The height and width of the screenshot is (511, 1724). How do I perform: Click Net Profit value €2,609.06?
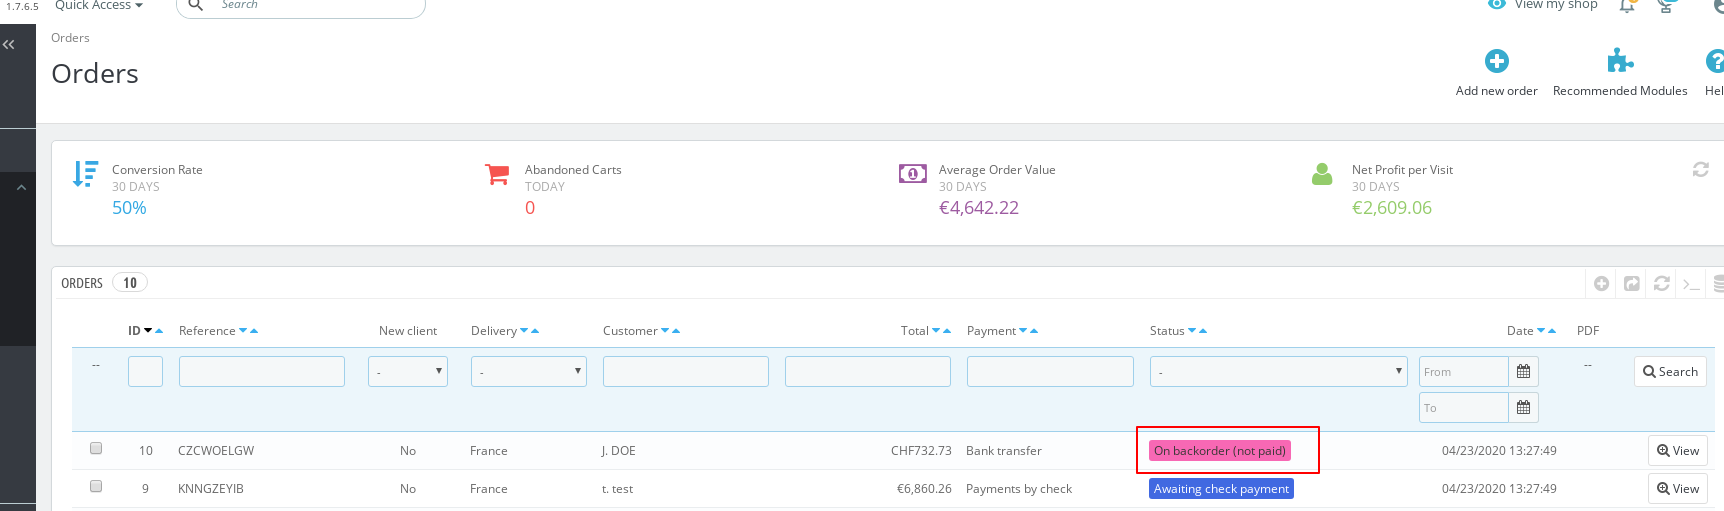tap(1392, 208)
